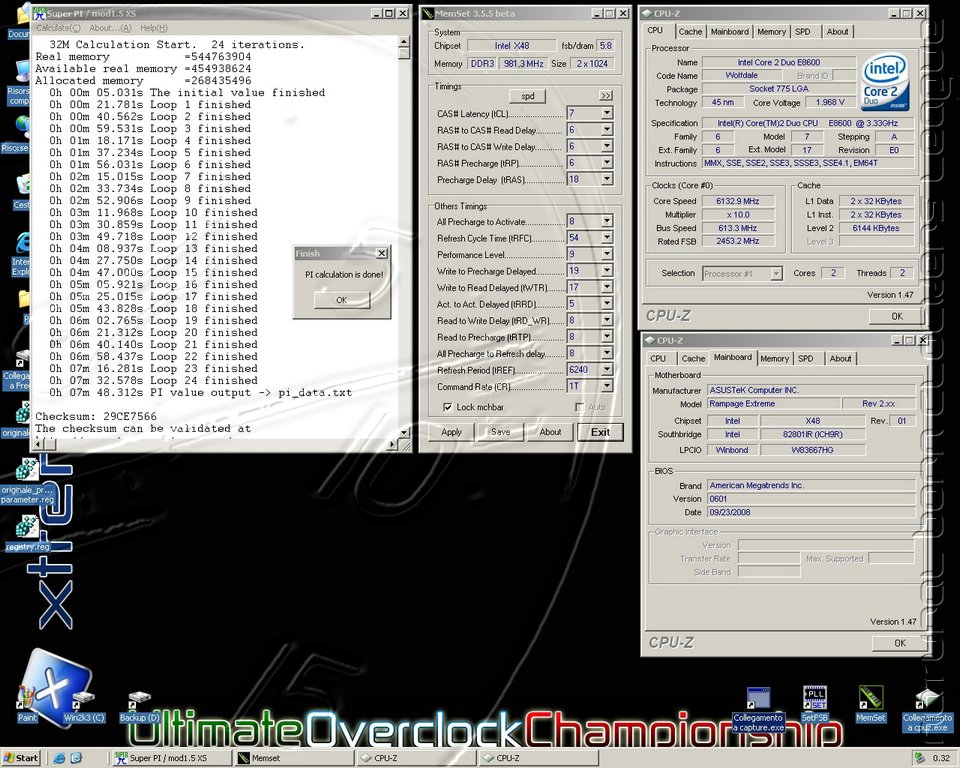Click the About button in MemSet
This screenshot has width=960, height=768.
pyautogui.click(x=550, y=432)
